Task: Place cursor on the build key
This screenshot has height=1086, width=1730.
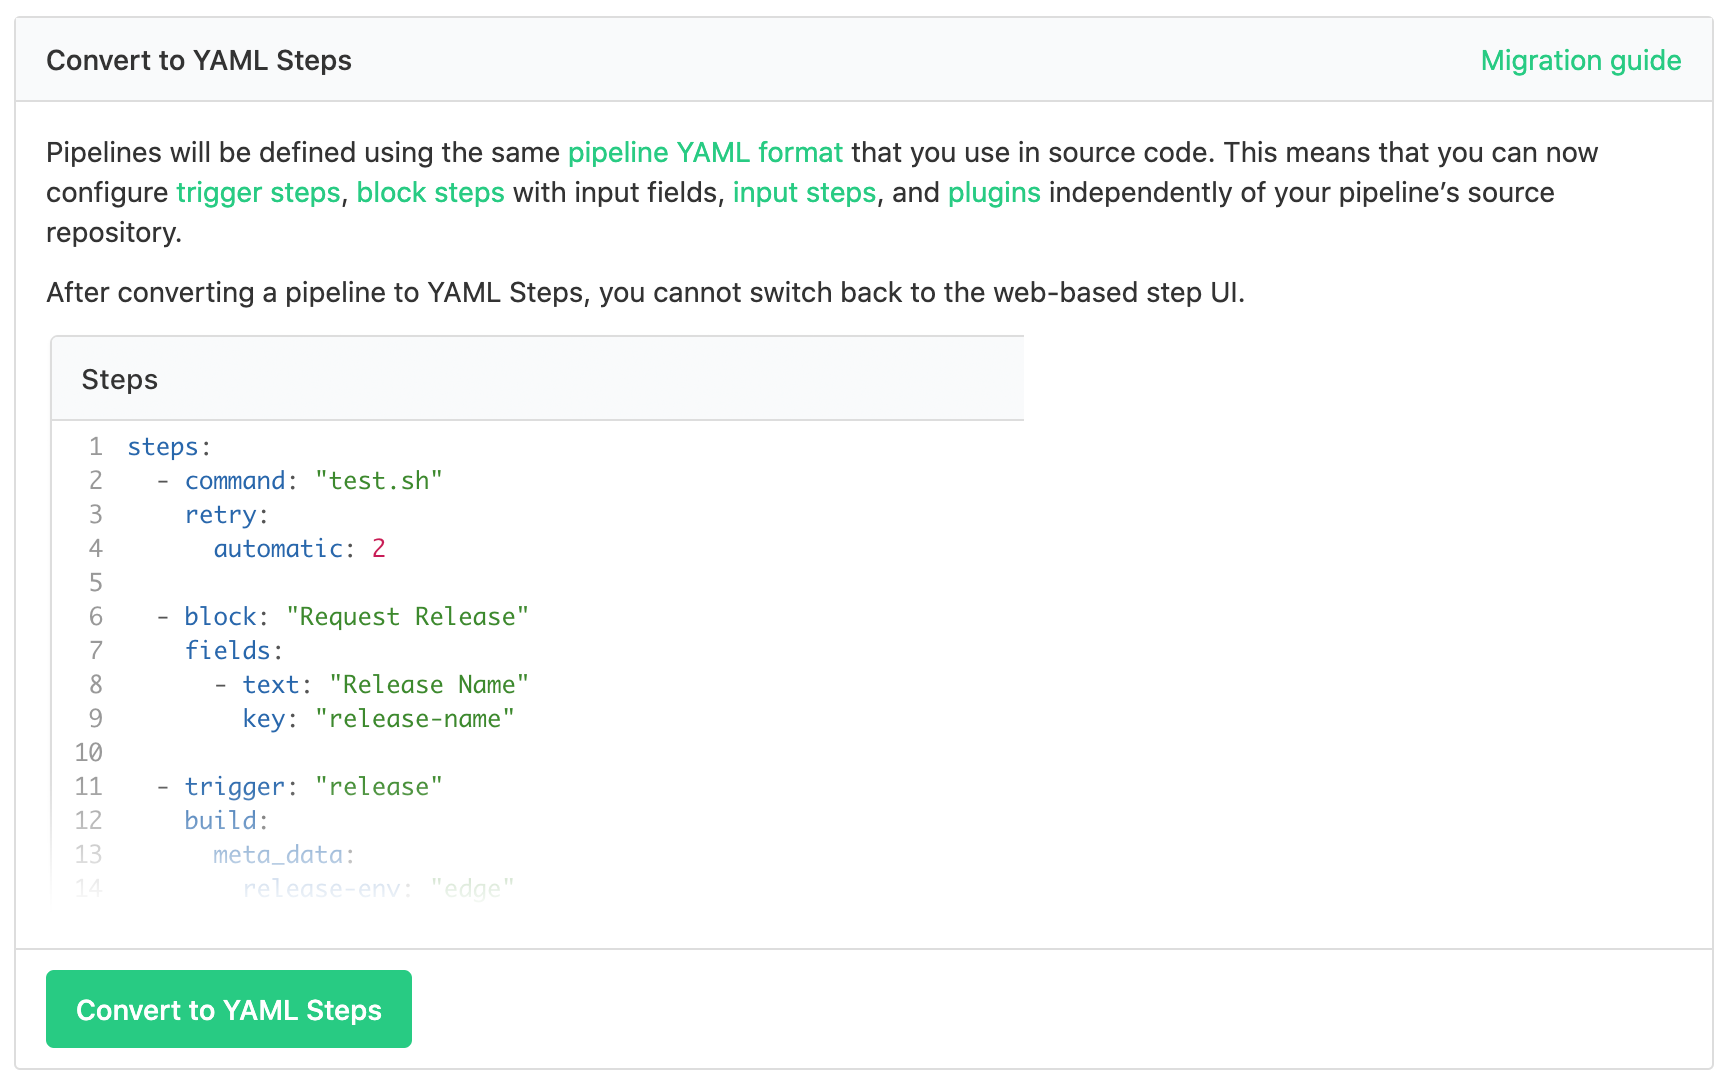Action: (x=220, y=820)
